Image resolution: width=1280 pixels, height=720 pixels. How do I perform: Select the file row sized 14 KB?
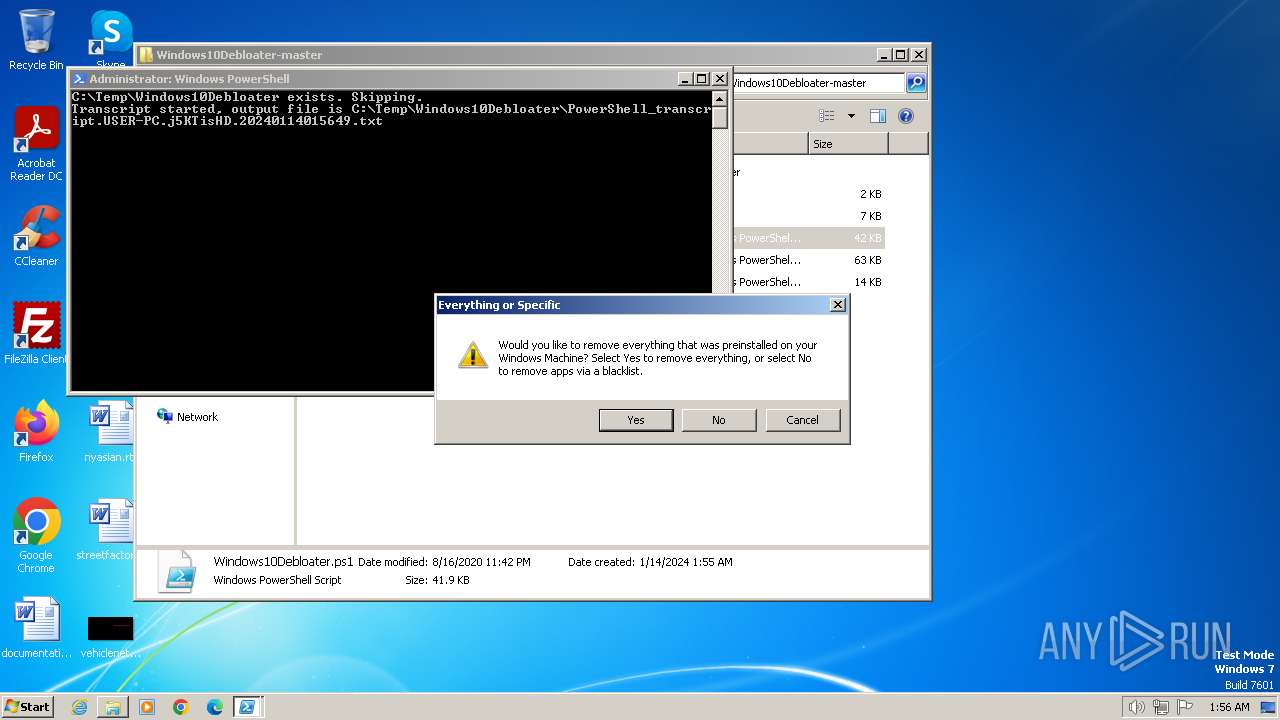[808, 282]
